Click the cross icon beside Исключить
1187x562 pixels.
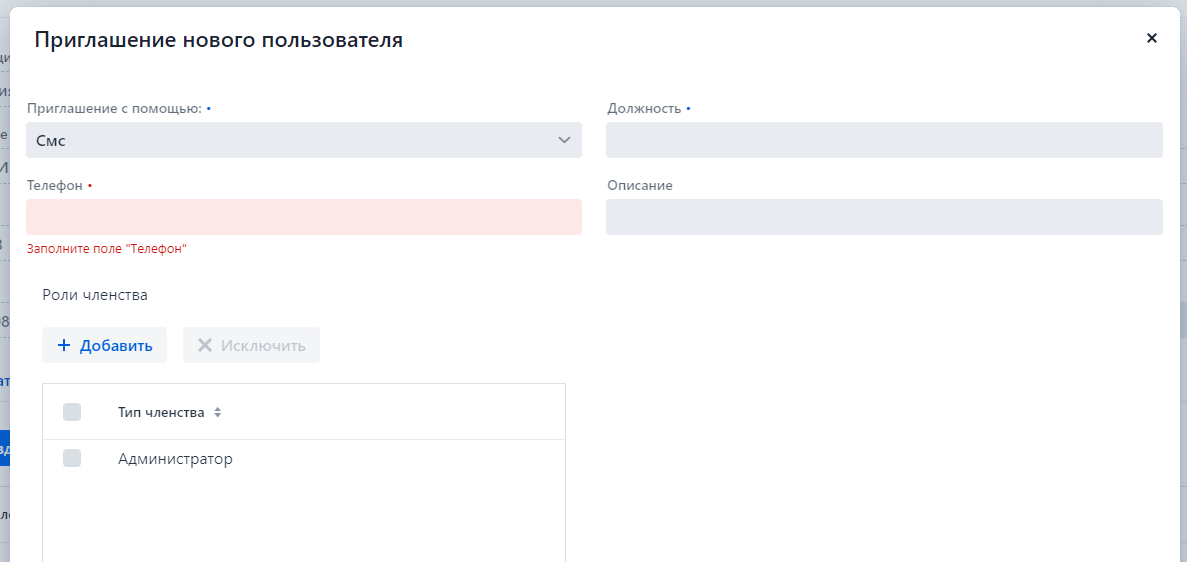coord(205,345)
